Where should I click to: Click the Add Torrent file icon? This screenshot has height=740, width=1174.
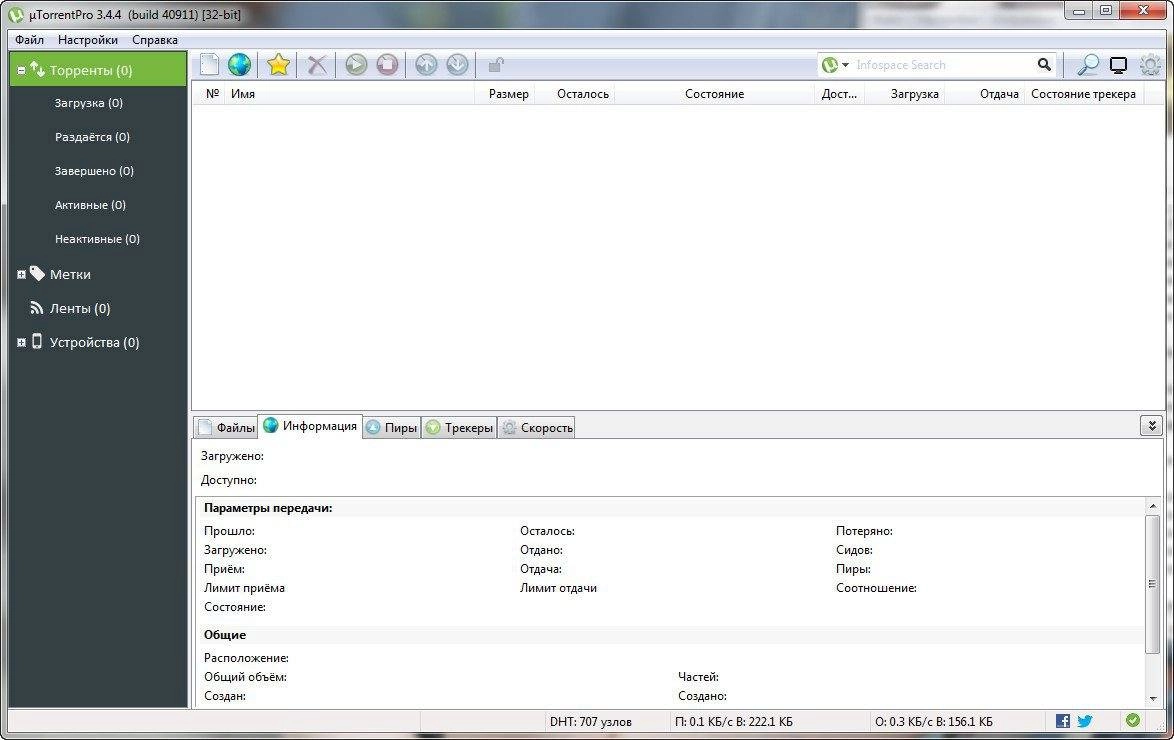(x=209, y=65)
